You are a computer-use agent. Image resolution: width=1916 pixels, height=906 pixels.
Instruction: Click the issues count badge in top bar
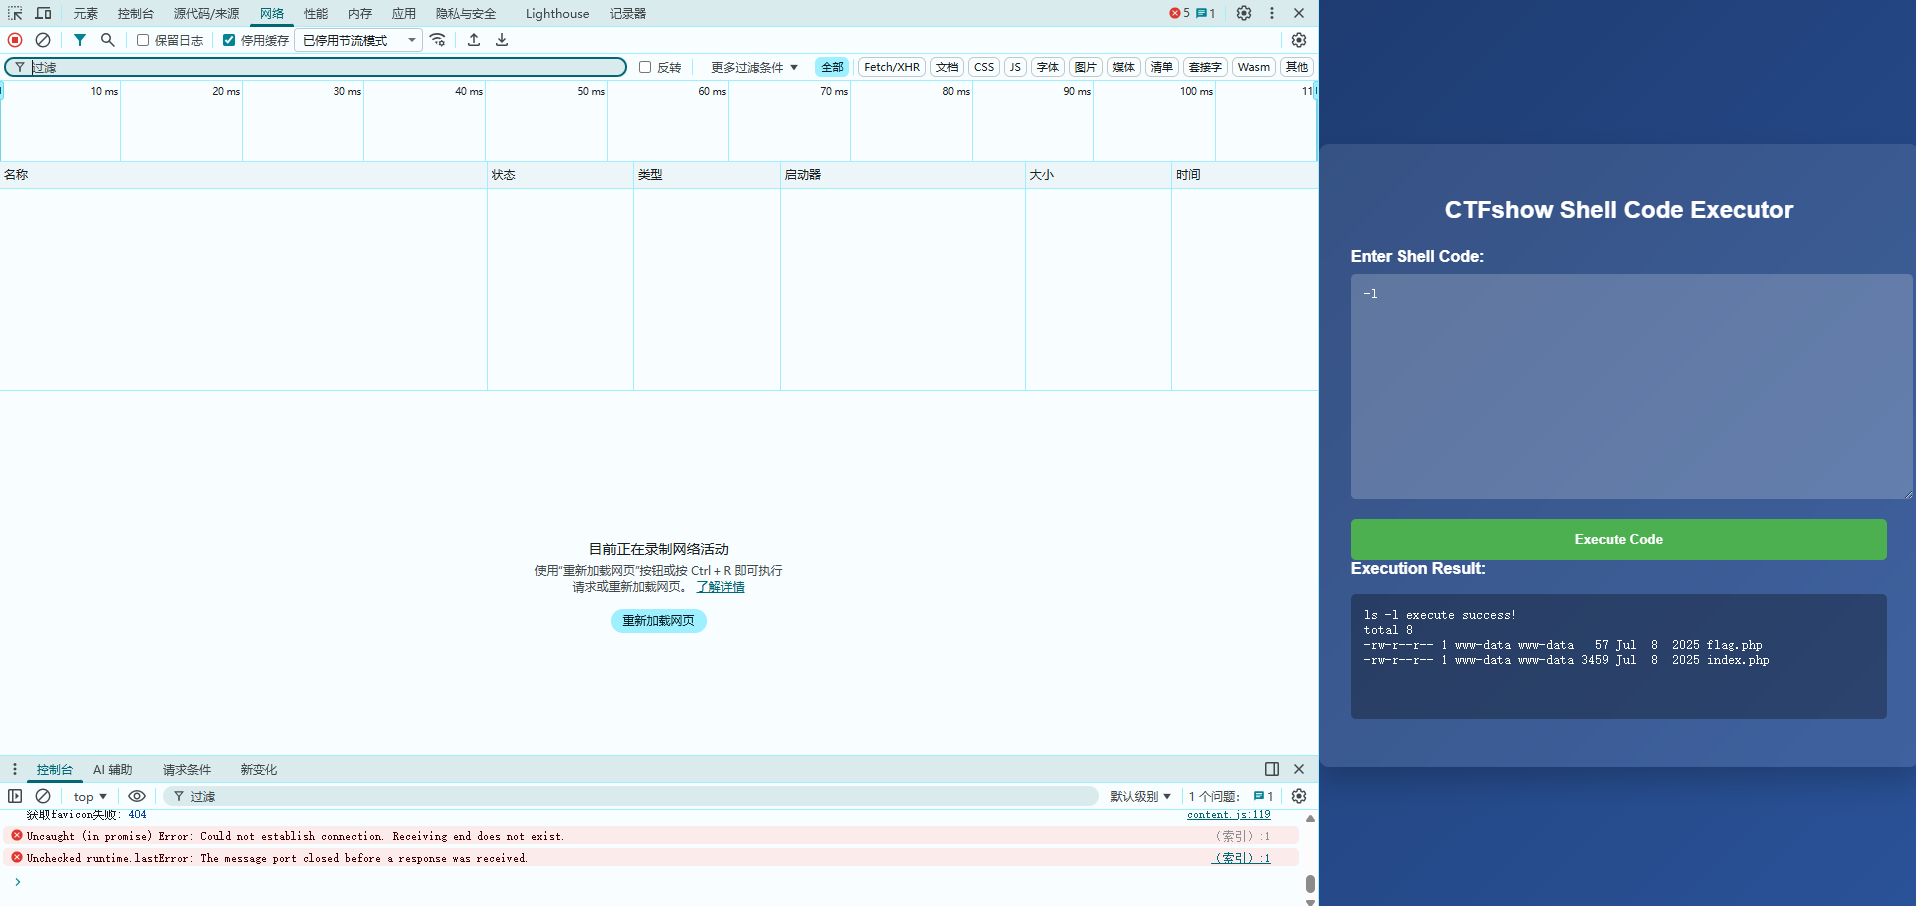click(1206, 13)
